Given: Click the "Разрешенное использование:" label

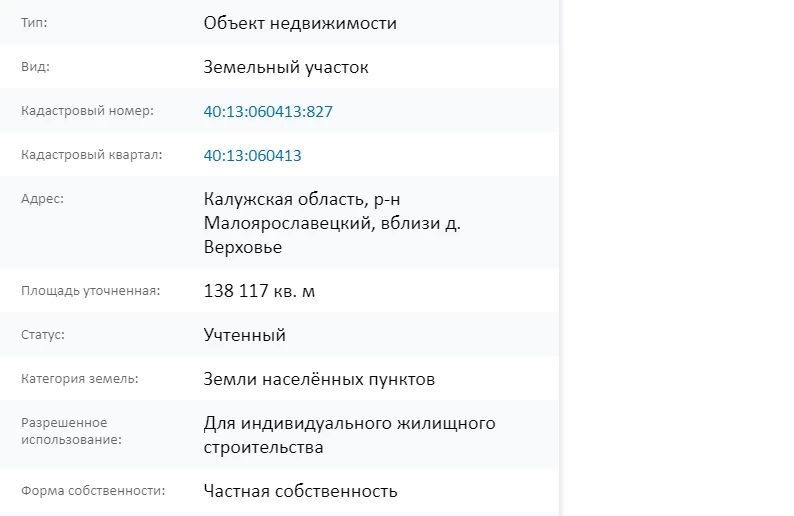Looking at the screenshot, I should [x=64, y=431].
